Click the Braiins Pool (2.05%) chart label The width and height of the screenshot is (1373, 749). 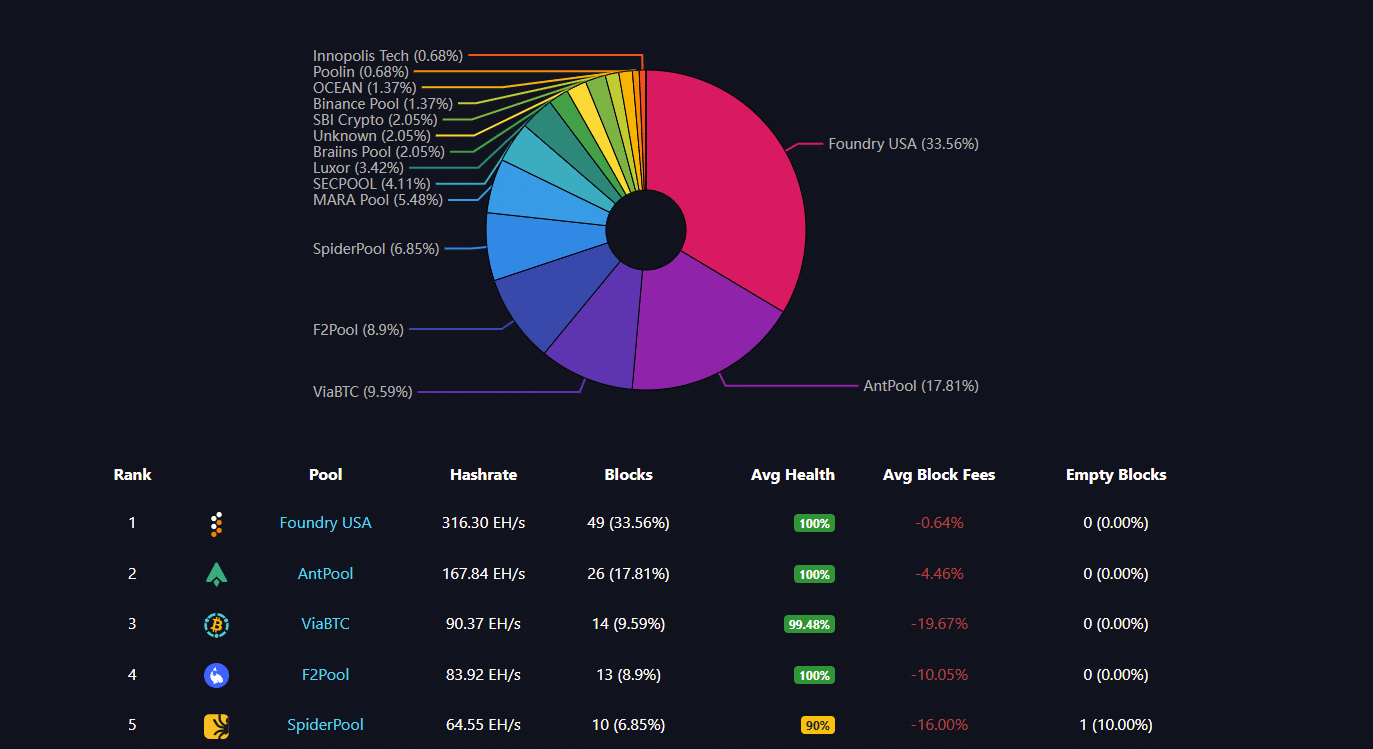tap(379, 152)
